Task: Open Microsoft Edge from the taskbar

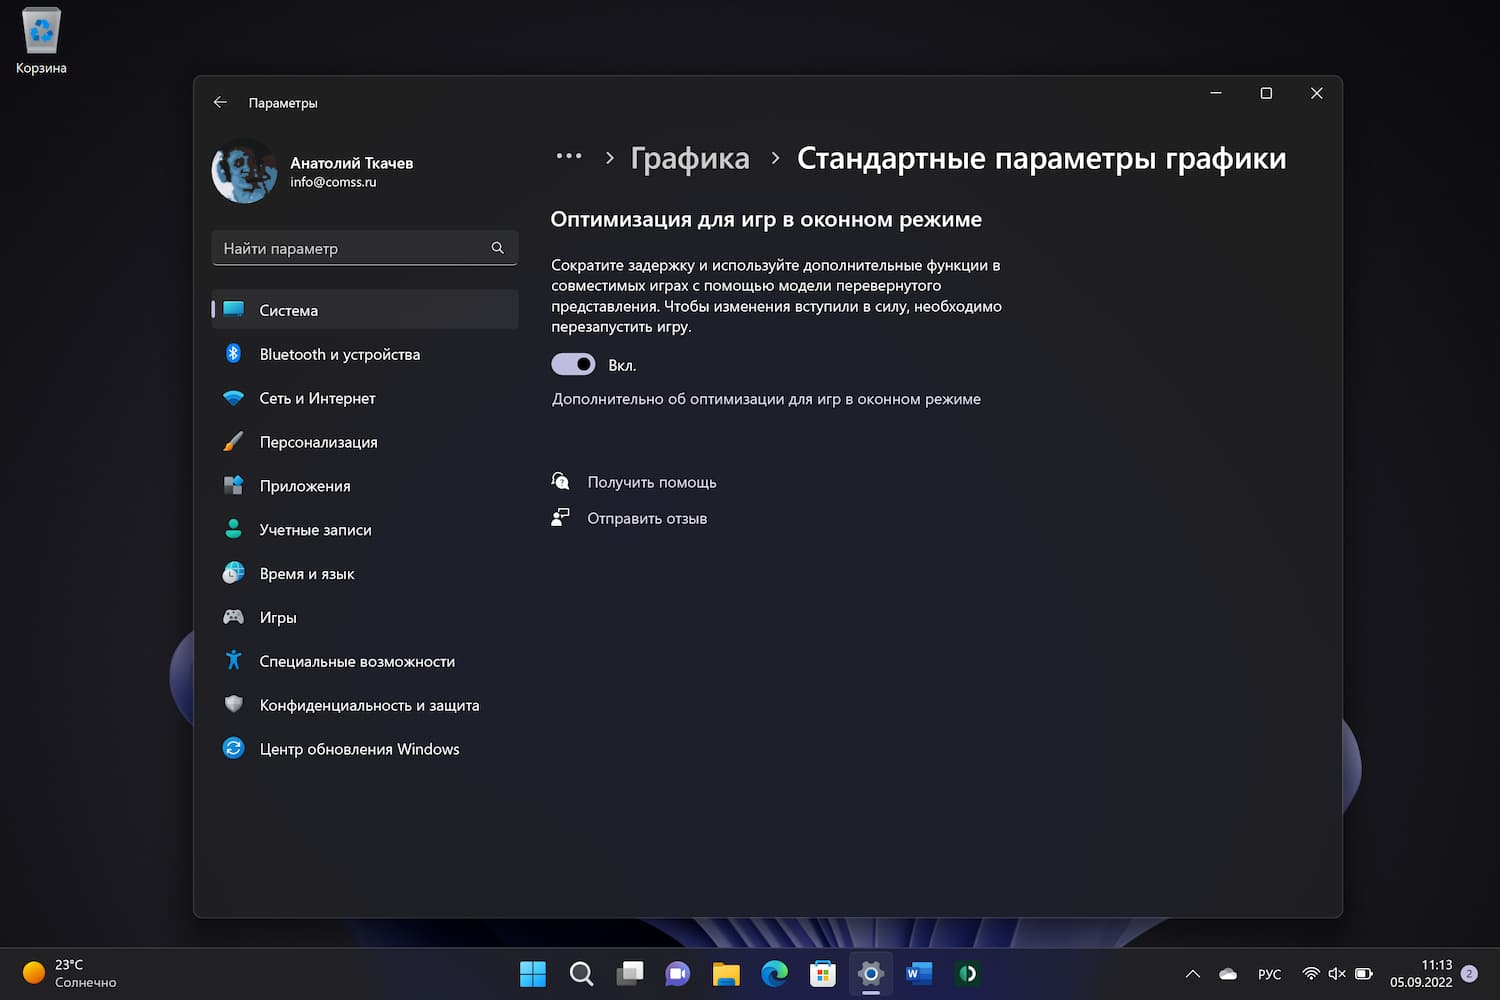Action: (774, 974)
